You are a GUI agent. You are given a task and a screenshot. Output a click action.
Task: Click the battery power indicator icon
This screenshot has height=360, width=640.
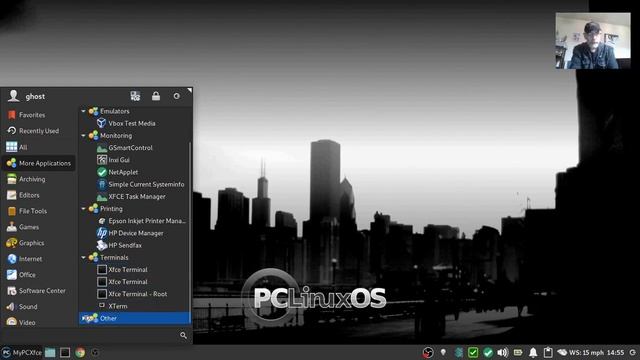coord(518,352)
